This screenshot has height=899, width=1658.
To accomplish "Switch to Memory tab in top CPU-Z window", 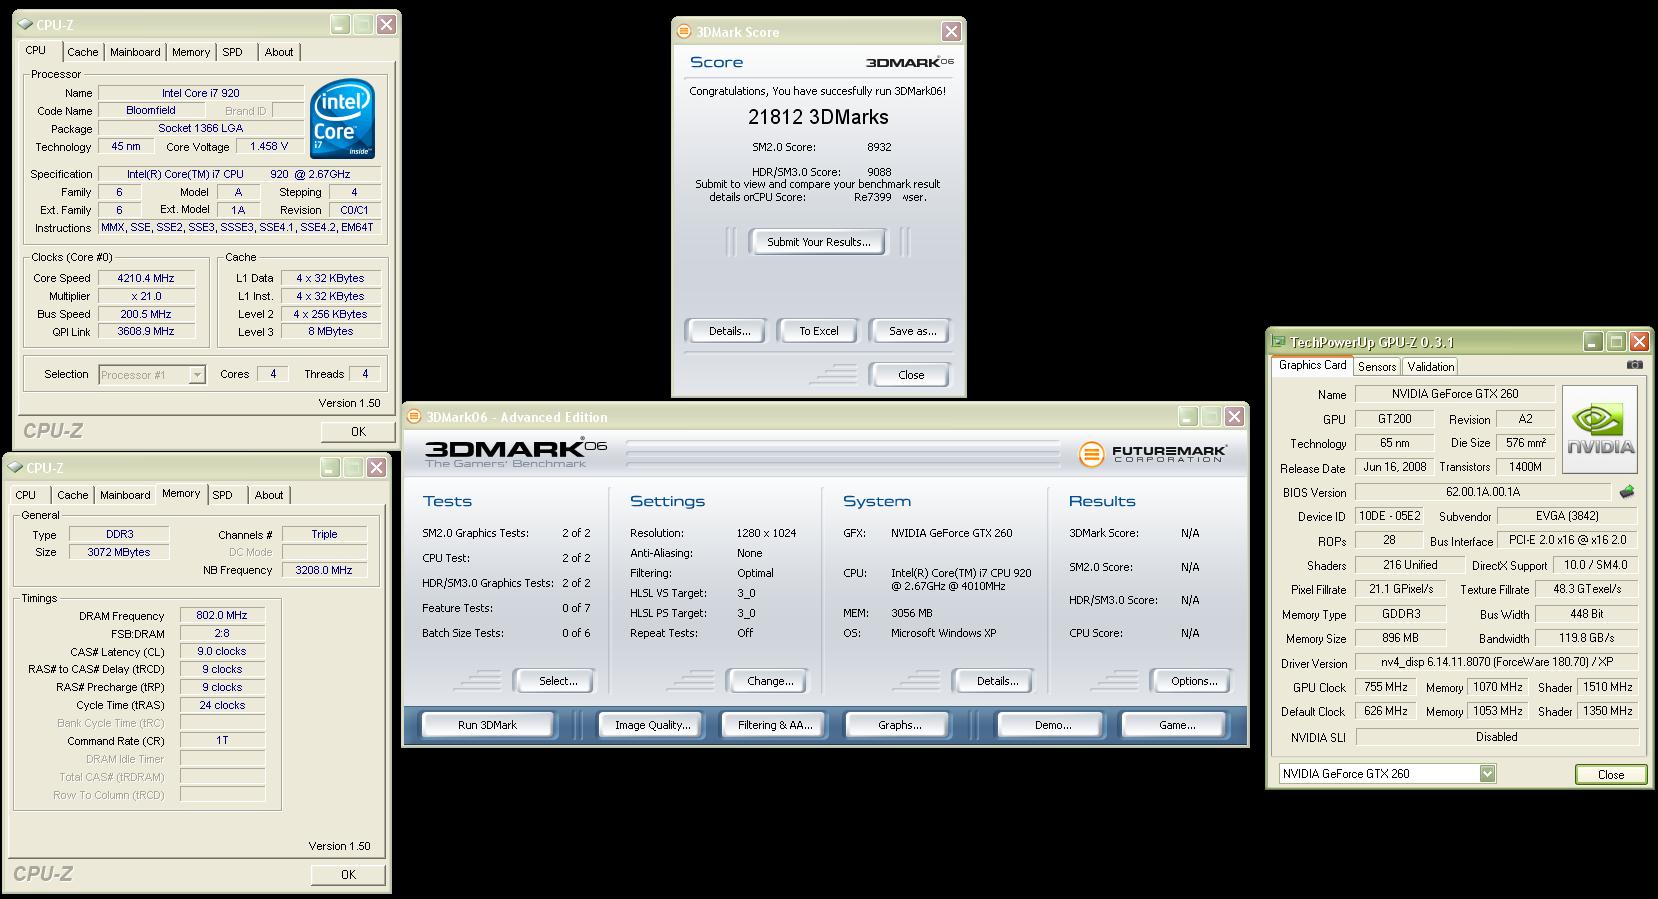I will pyautogui.click(x=191, y=52).
